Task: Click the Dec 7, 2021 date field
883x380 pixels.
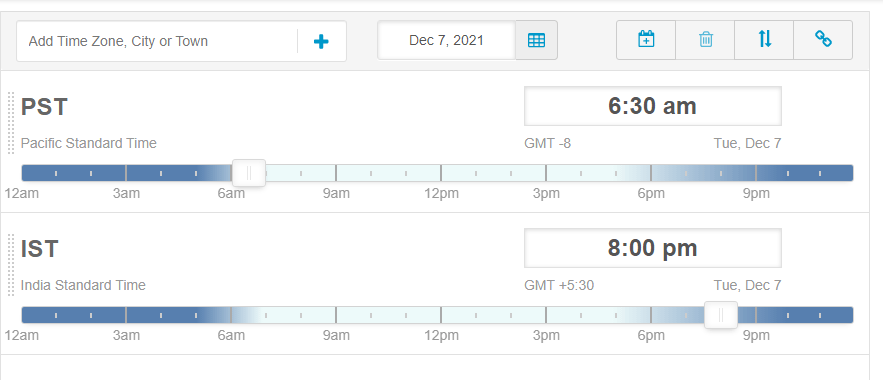Action: point(447,41)
